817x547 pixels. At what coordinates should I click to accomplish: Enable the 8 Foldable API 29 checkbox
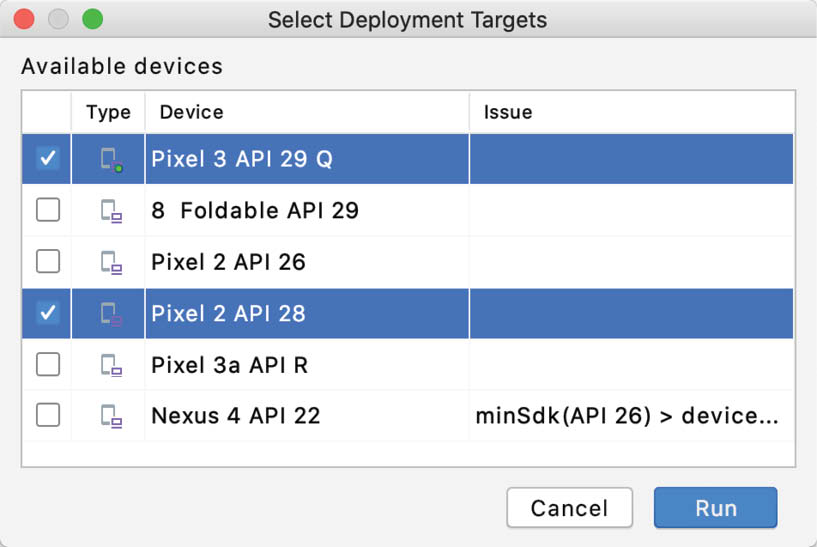pos(47,210)
